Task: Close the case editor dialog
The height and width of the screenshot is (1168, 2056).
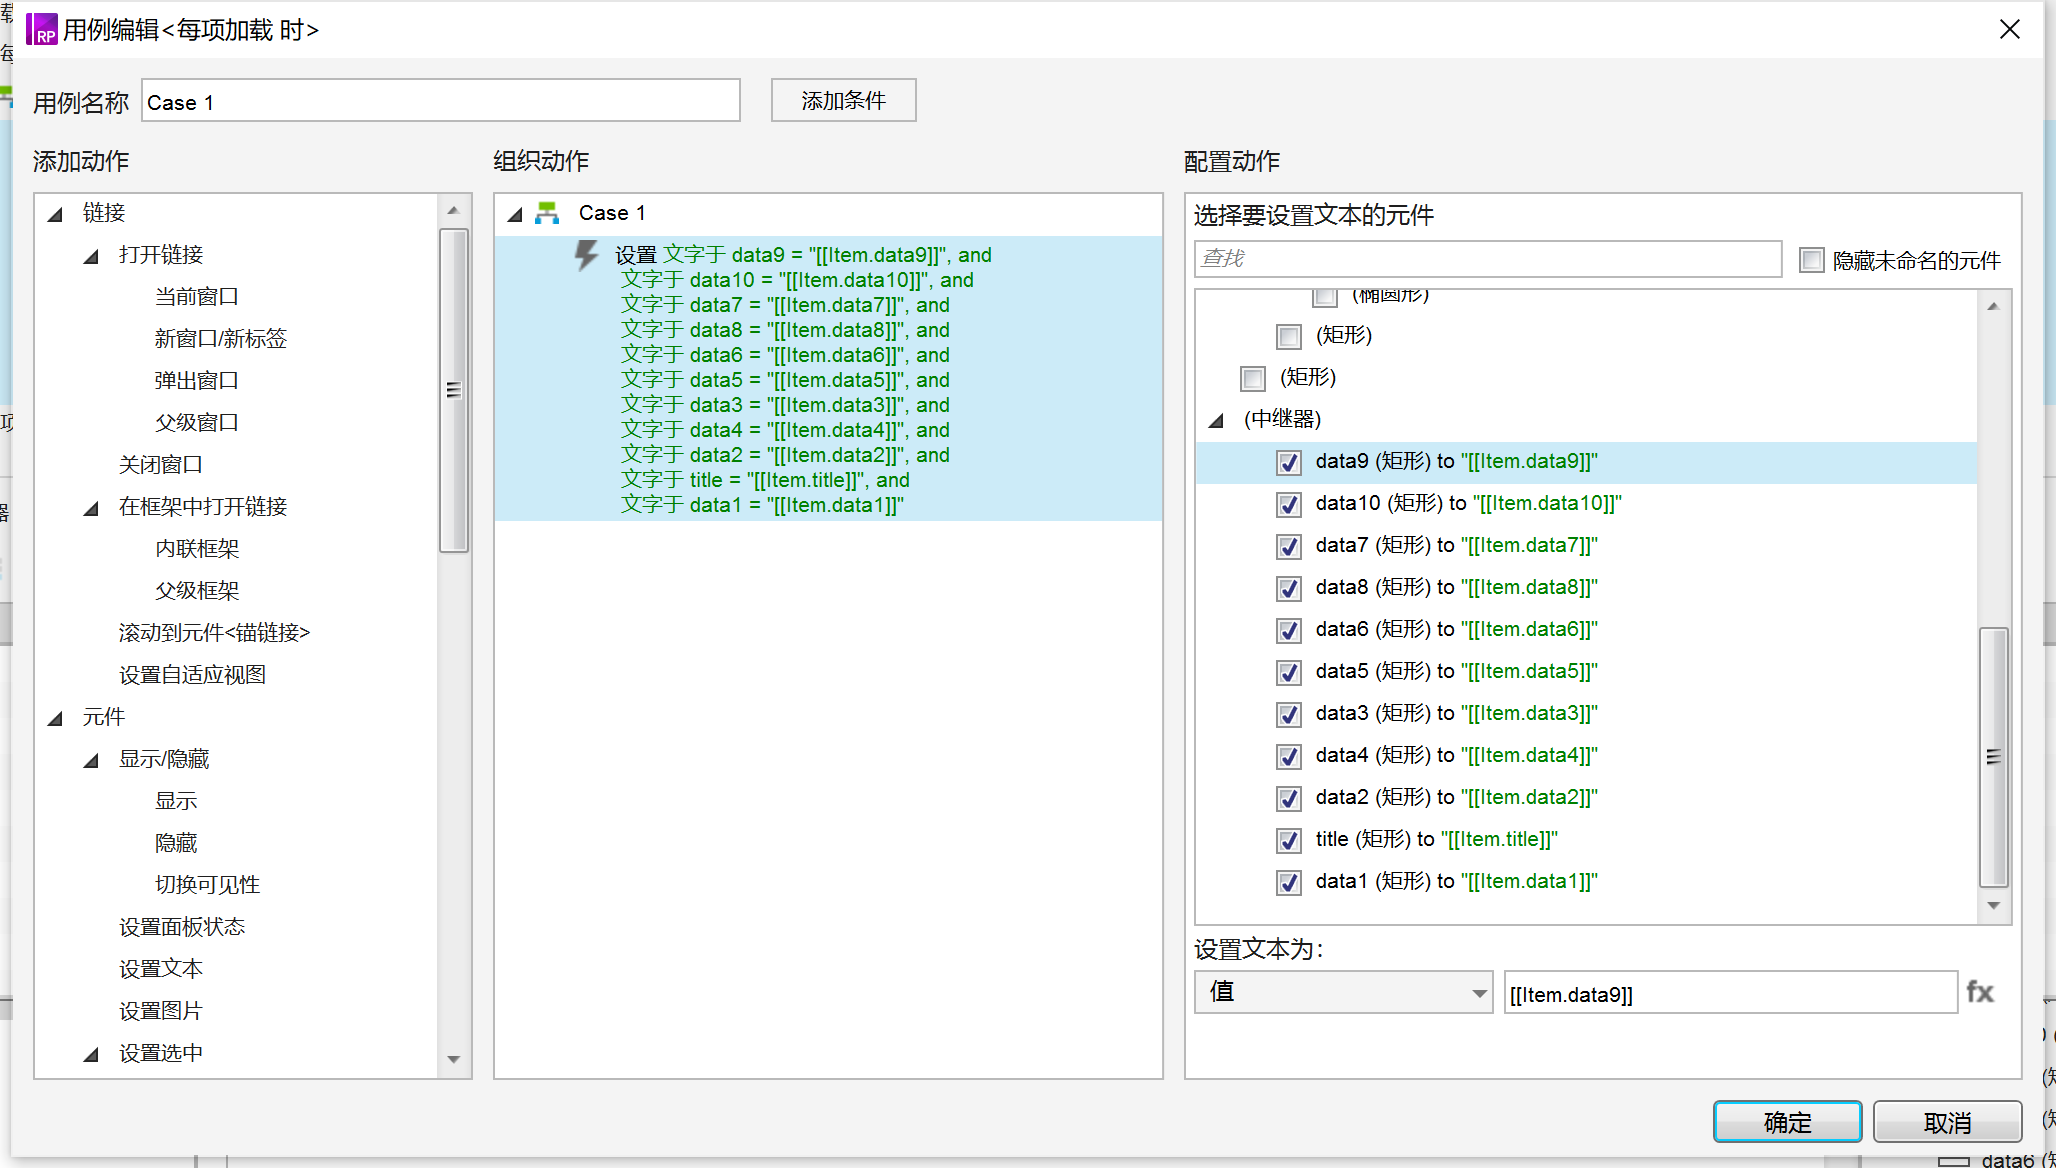Action: click(x=2010, y=30)
